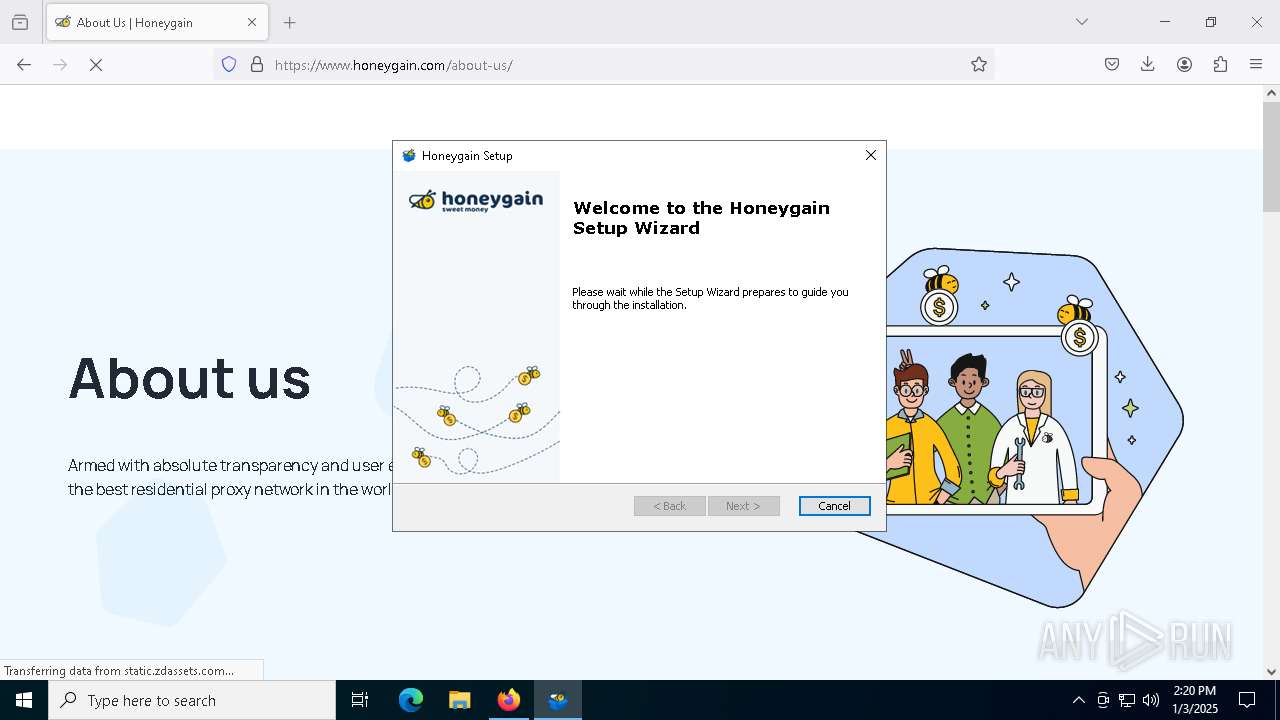The width and height of the screenshot is (1280, 720).
Task: Open the Firefox downloads panel
Action: (x=1148, y=65)
